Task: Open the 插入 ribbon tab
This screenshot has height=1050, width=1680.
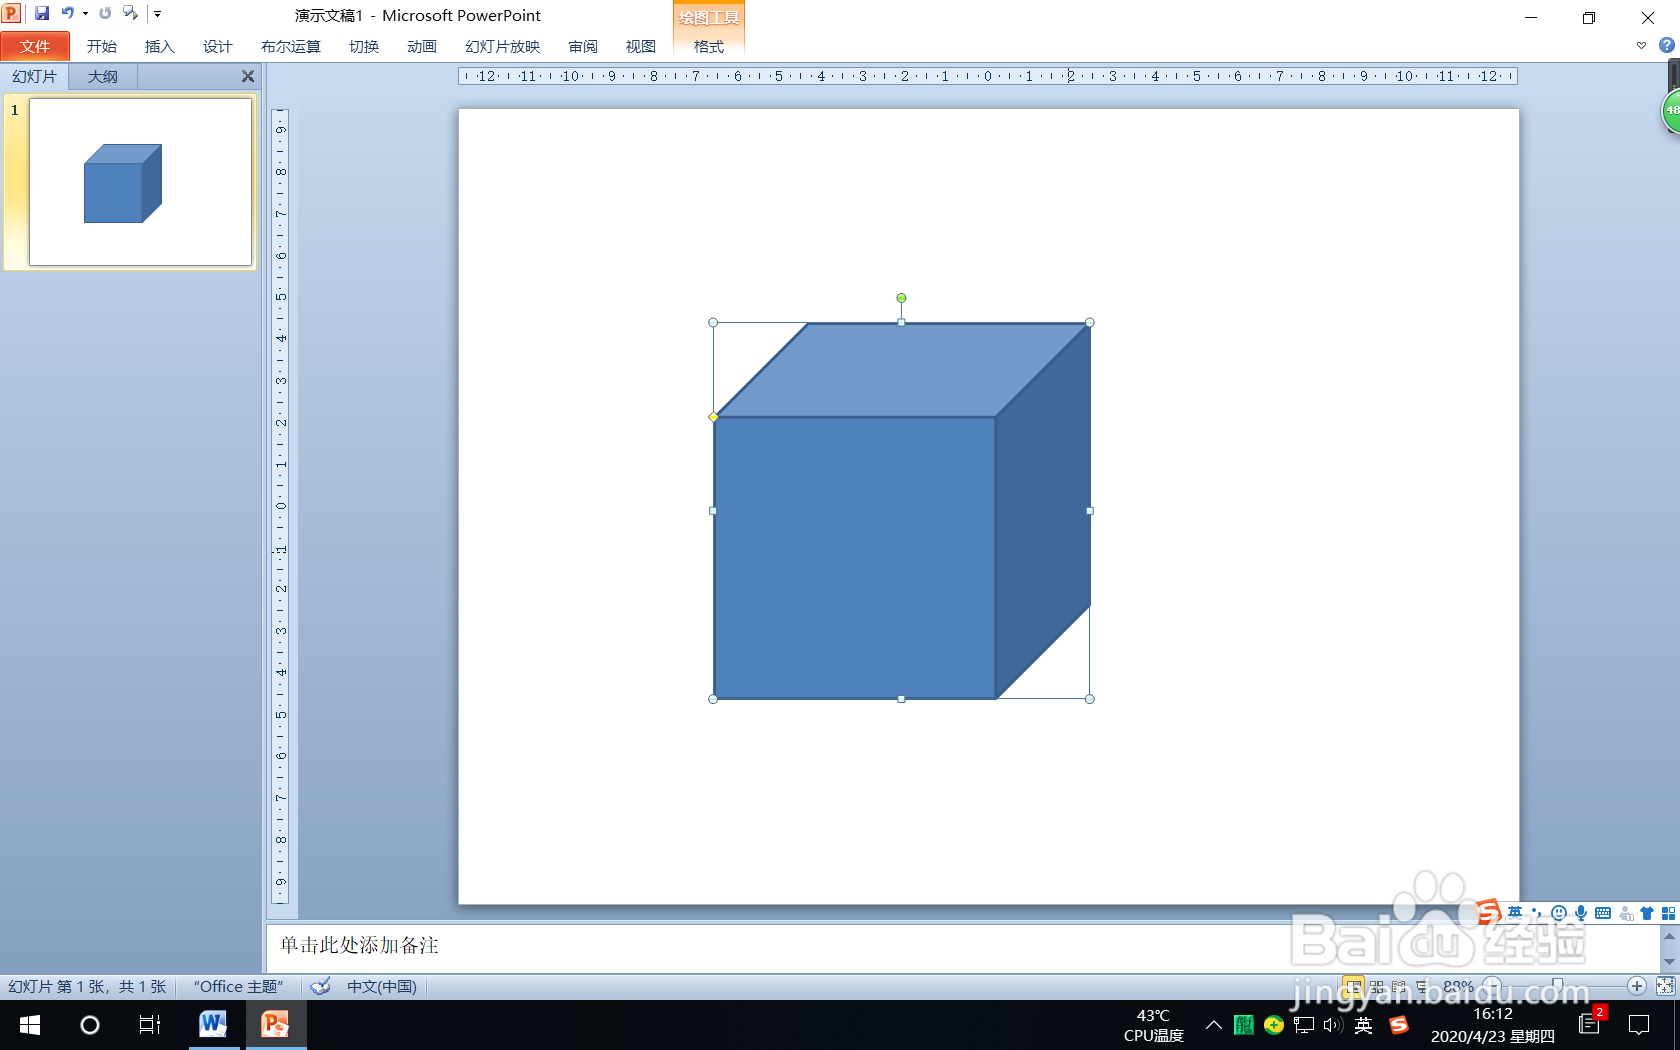Action: [159, 46]
